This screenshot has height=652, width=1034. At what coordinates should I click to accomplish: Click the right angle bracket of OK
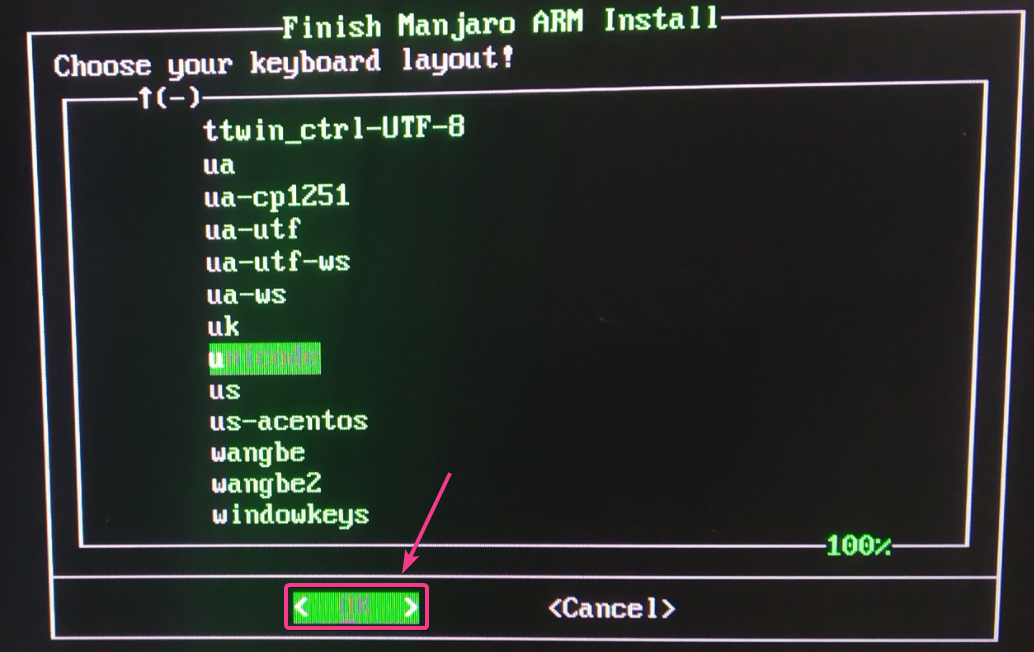click(x=411, y=607)
